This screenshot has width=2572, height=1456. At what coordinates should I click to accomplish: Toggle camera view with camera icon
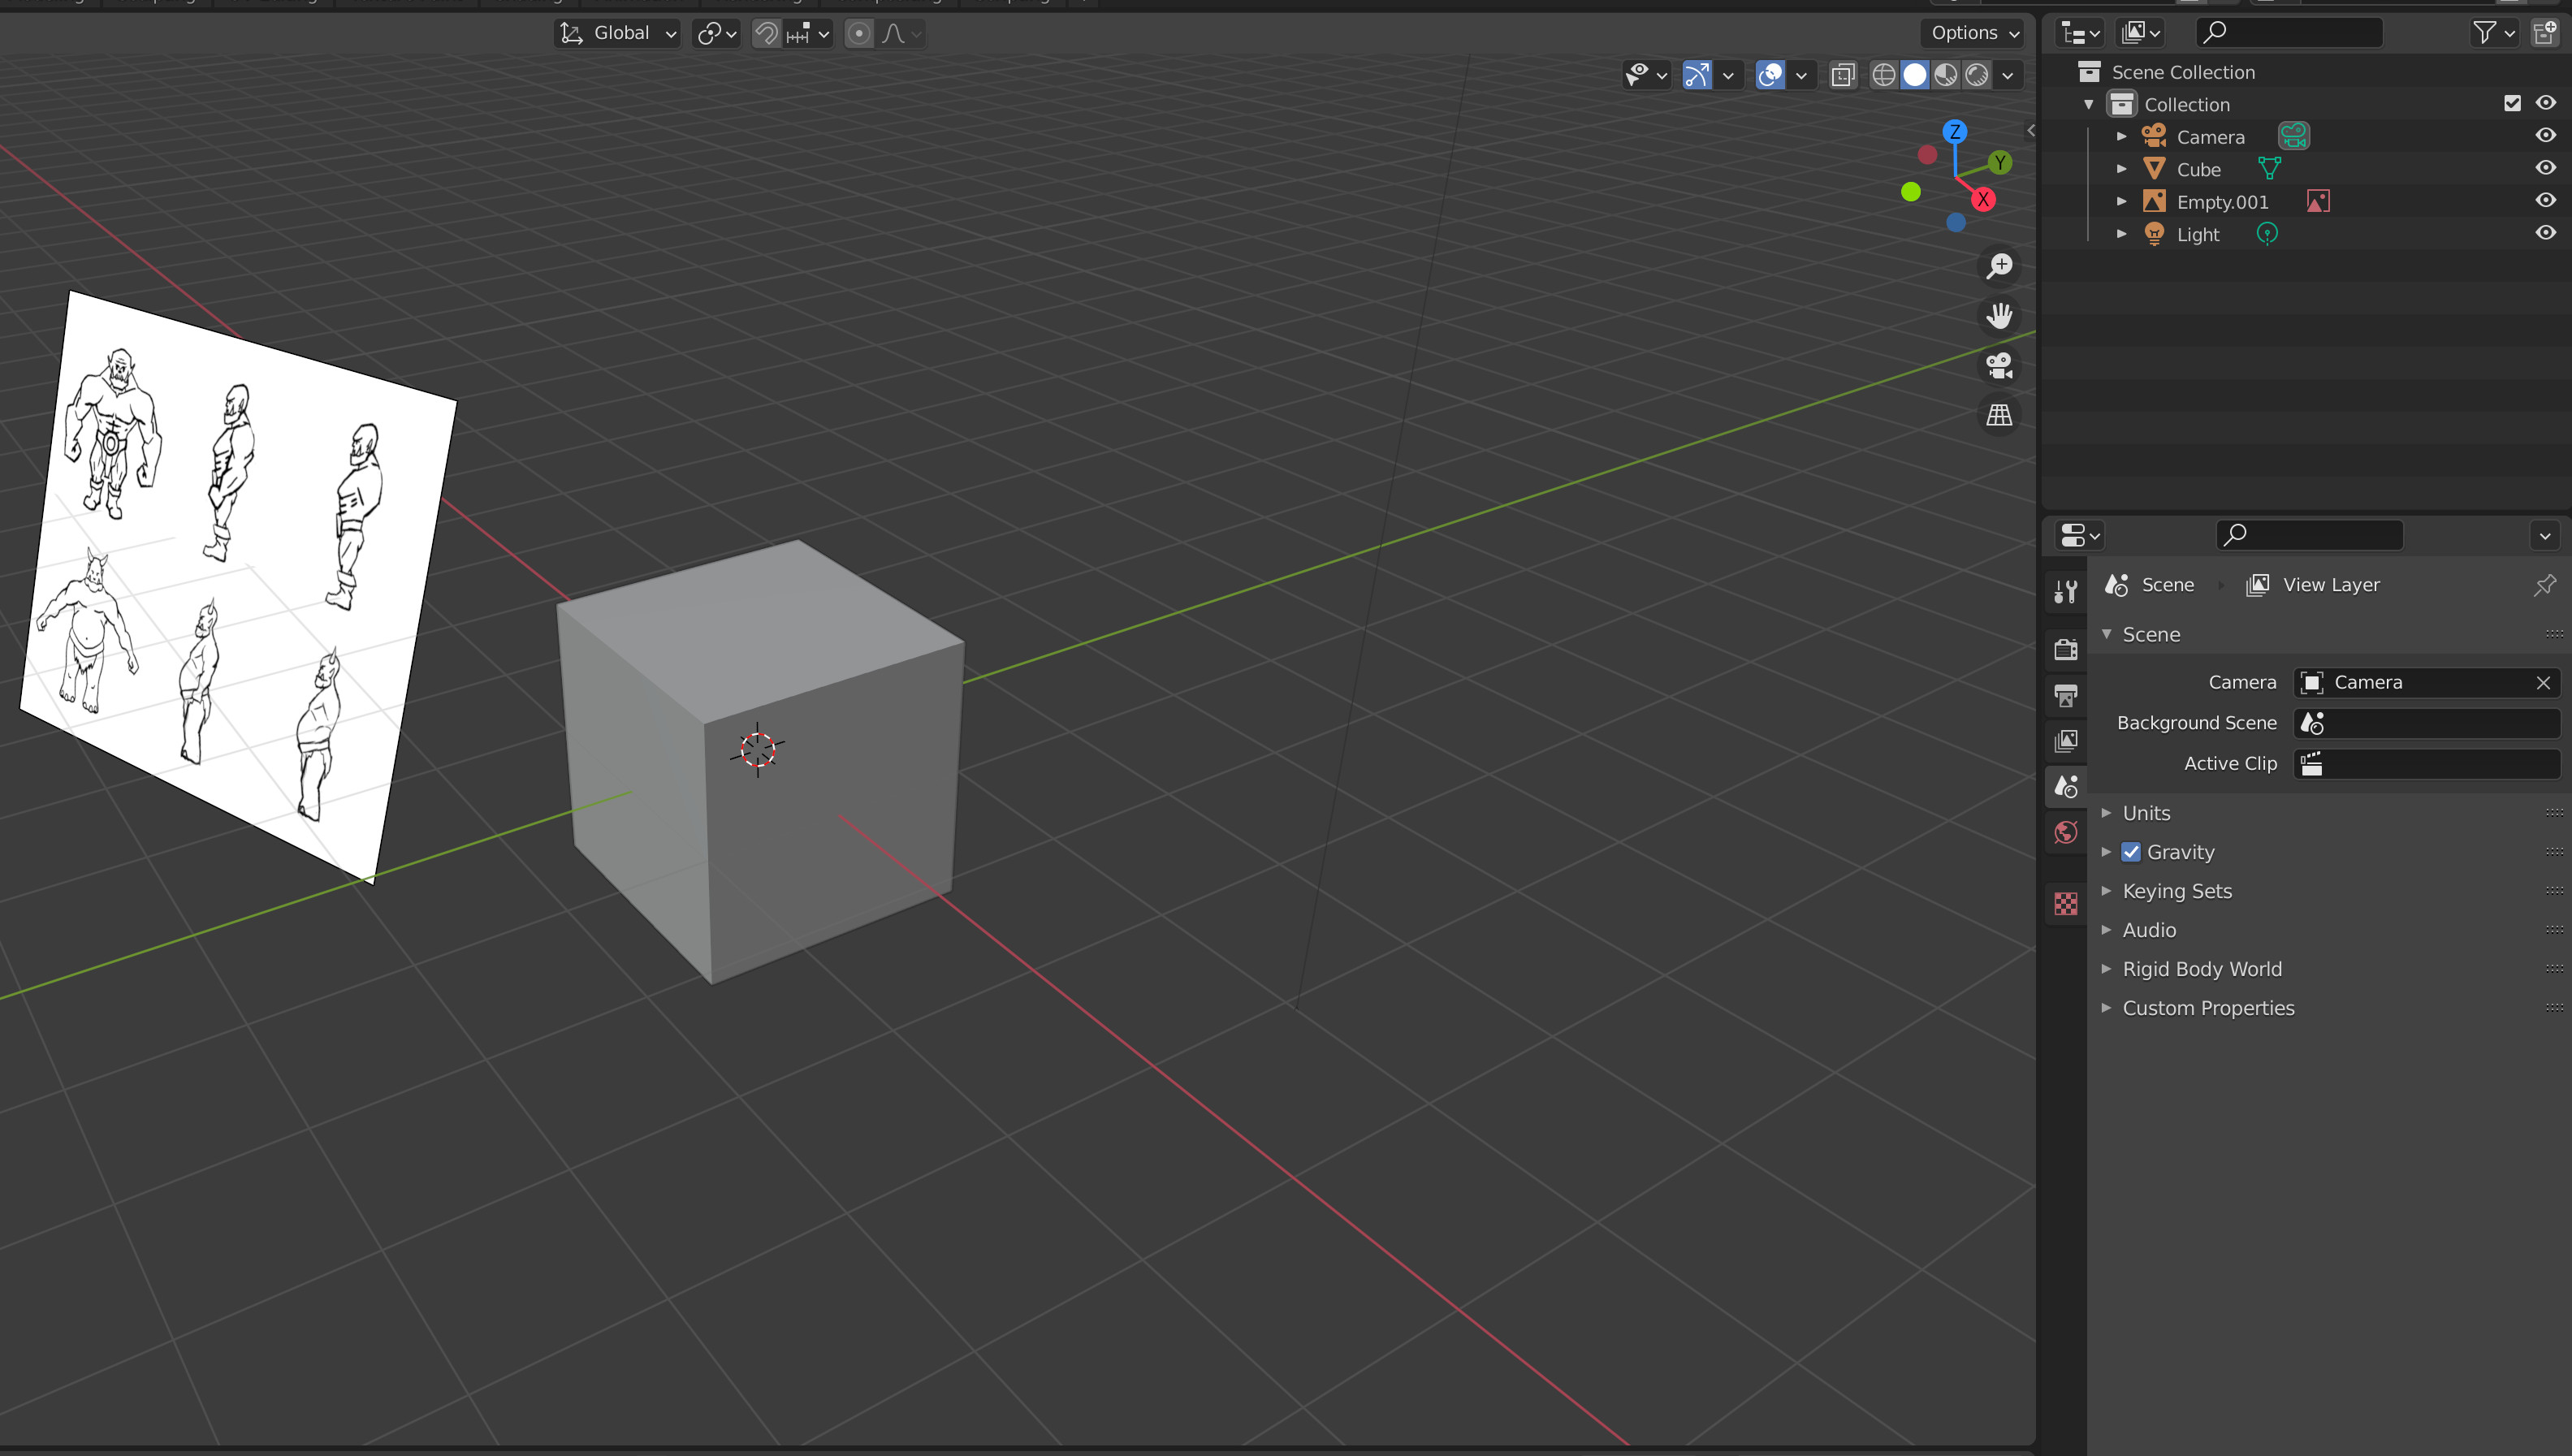[x=1999, y=366]
